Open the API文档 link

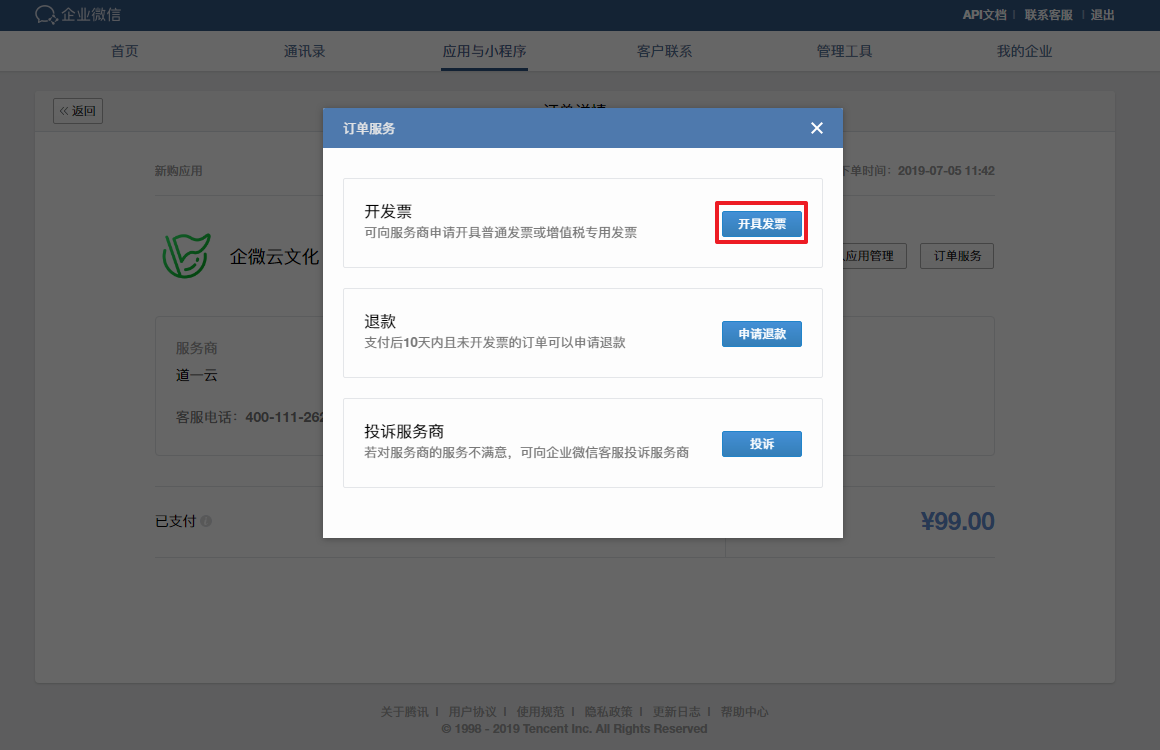coord(984,15)
